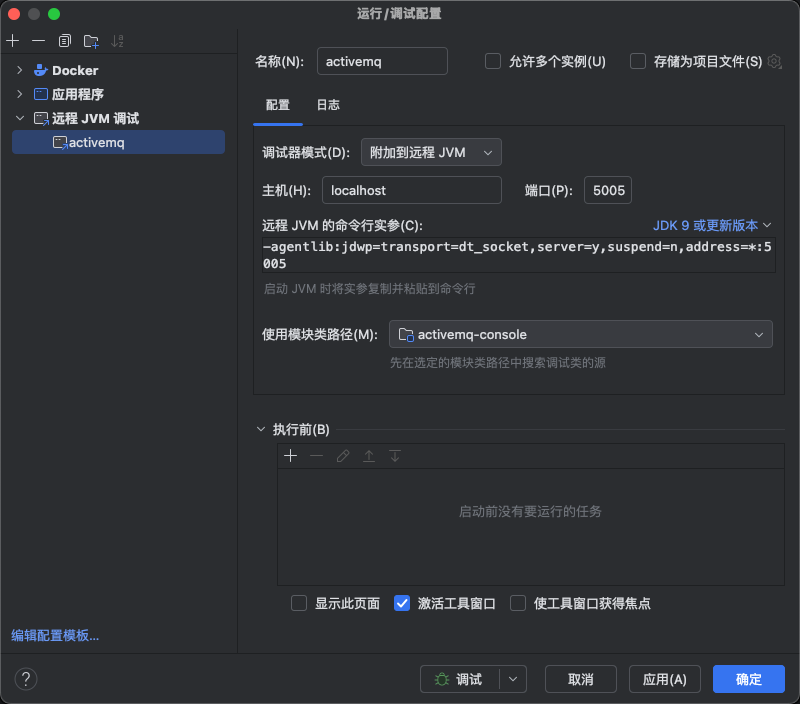Add a task in 执行前 section
Viewport: 800px width, 704px height.
tap(291, 456)
